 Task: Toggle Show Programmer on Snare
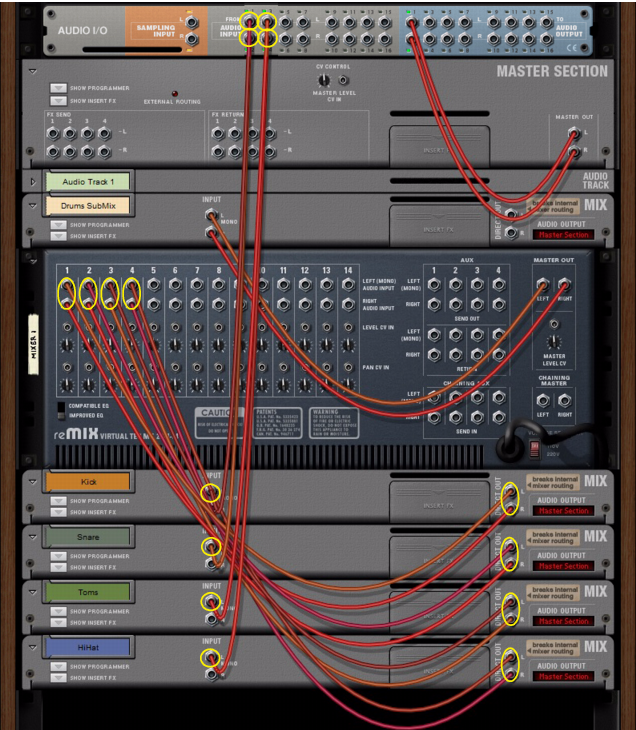coord(58,556)
